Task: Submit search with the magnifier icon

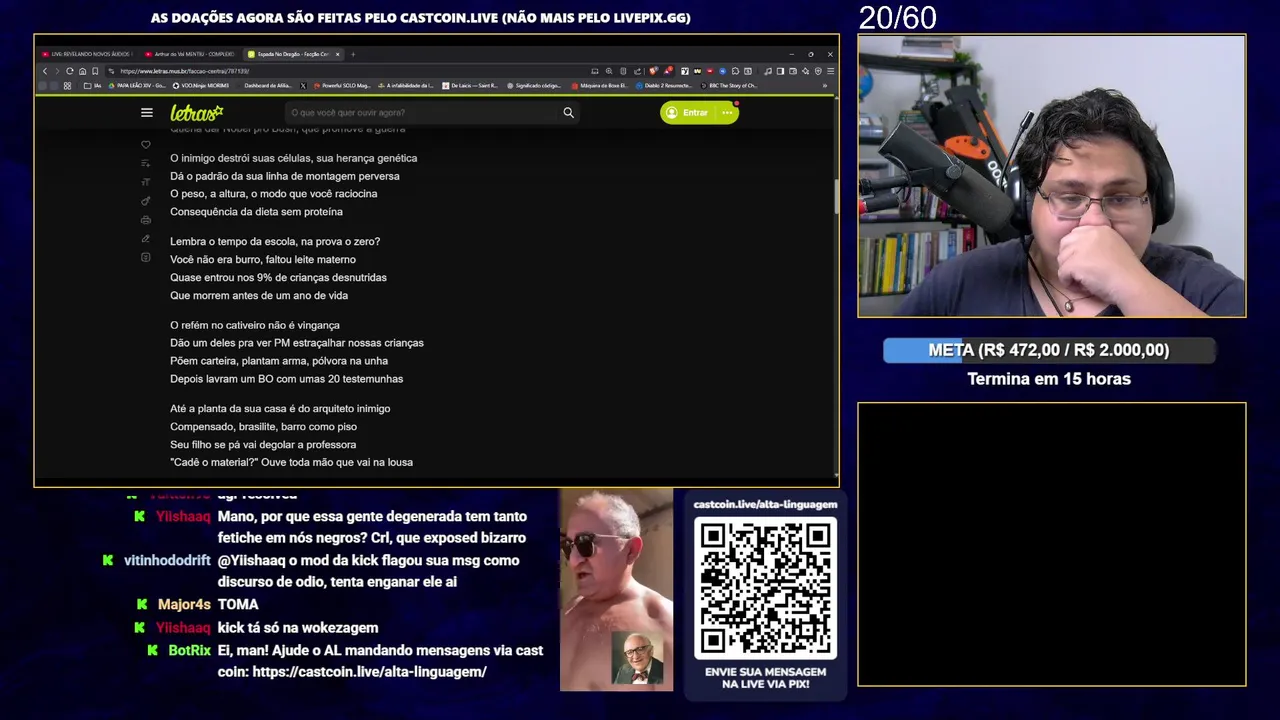Action: pos(568,113)
